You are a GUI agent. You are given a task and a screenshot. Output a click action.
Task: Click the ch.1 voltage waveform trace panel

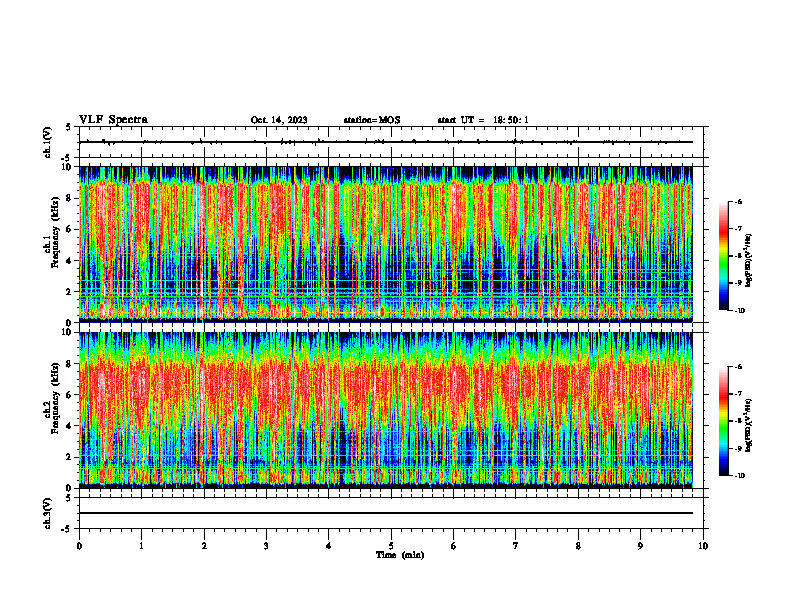tap(391, 142)
